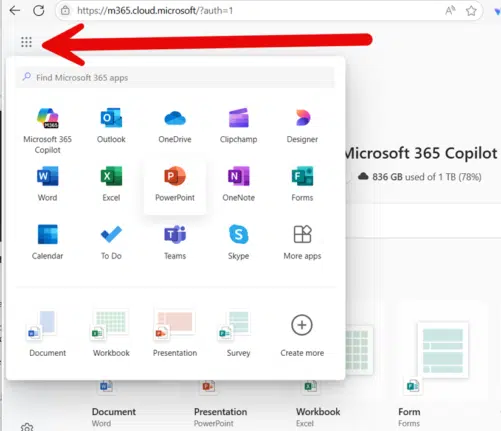Expand More apps list
Viewport: 501px width, 431px height.
click(x=302, y=242)
